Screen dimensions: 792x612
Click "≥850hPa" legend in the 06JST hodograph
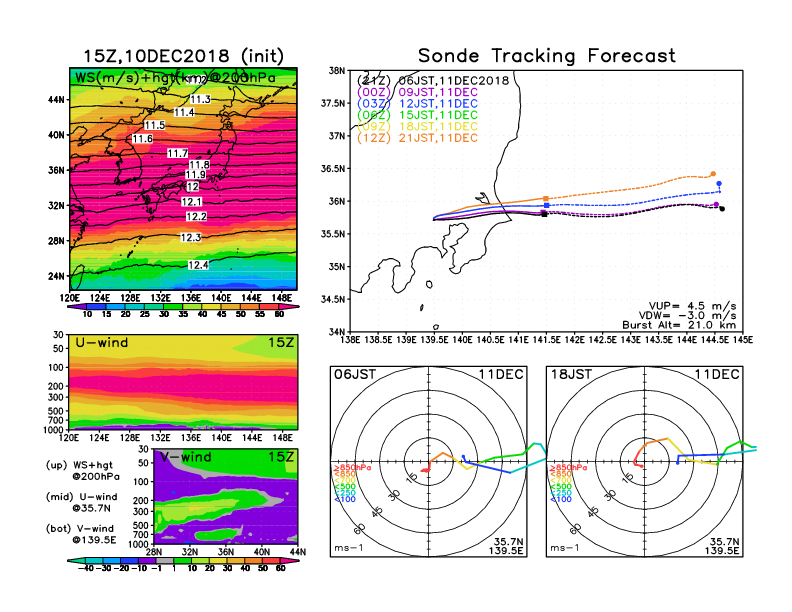coord(352,468)
